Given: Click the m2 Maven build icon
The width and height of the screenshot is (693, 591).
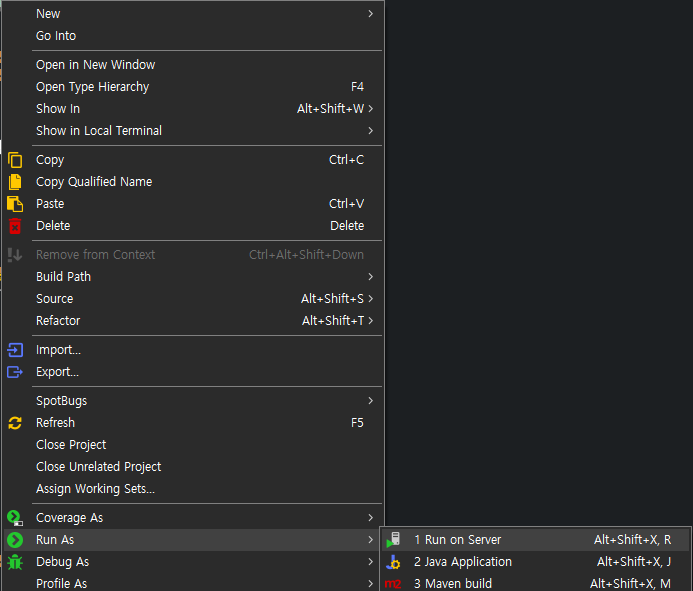Looking at the screenshot, I should point(393,584).
